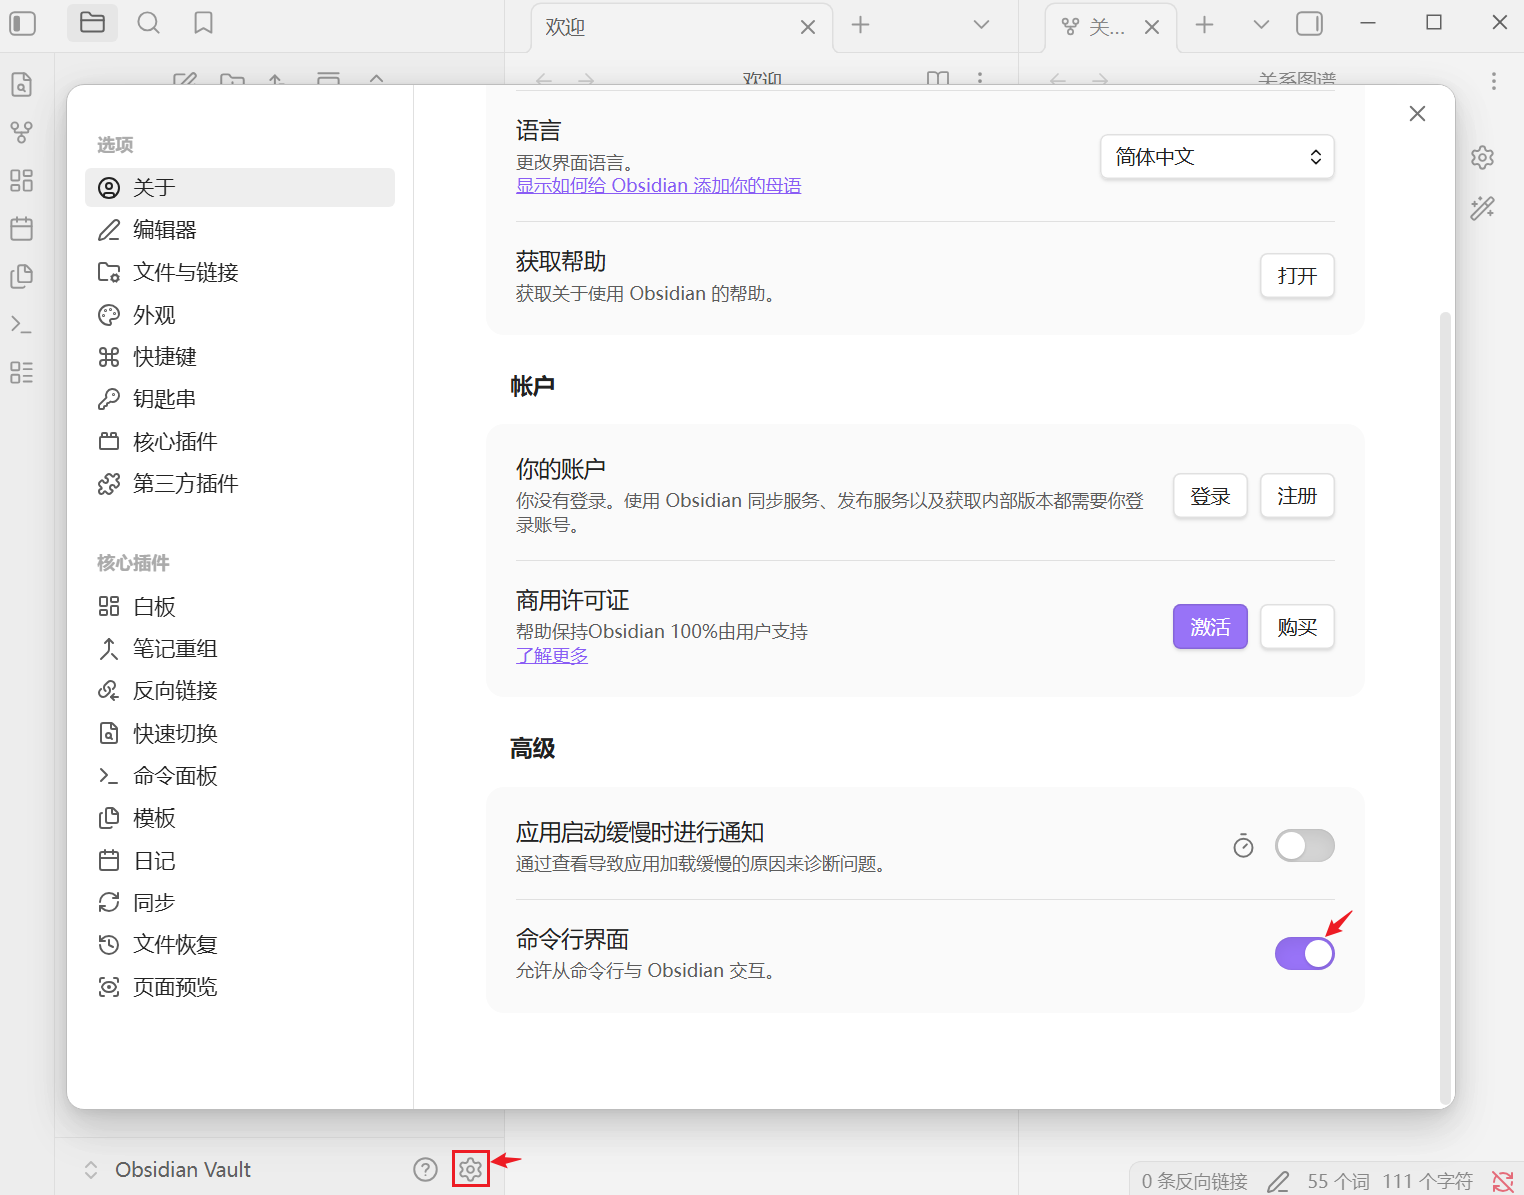The height and width of the screenshot is (1195, 1524).
Task: Open the search magnifier icon
Action: click(x=148, y=23)
